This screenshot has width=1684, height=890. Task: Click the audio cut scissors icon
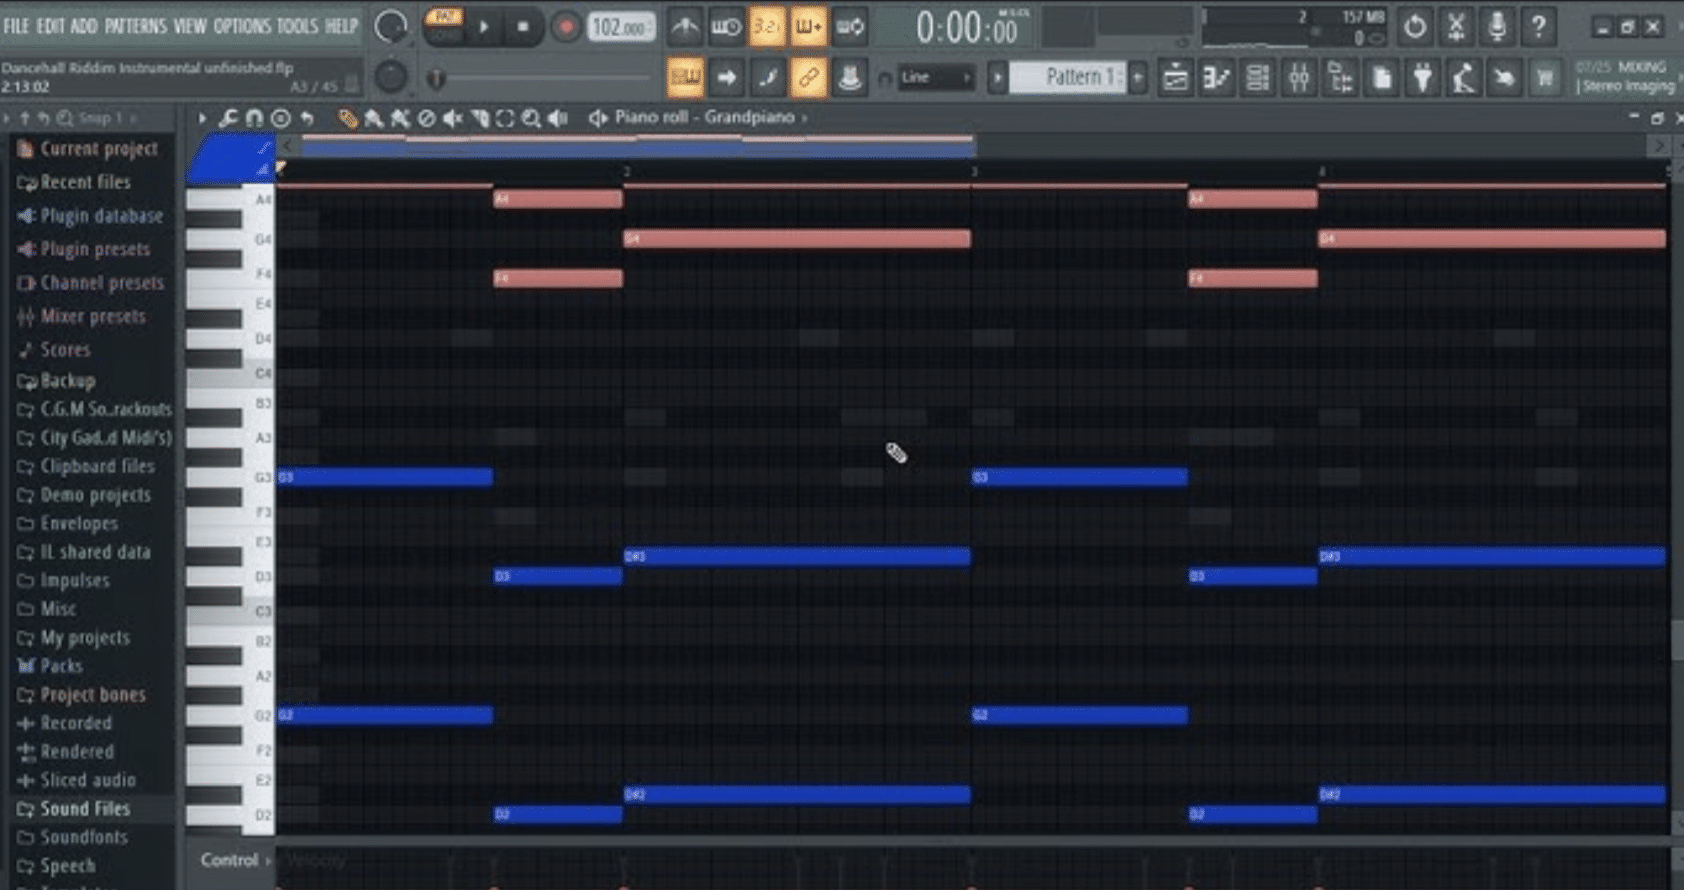1456,26
